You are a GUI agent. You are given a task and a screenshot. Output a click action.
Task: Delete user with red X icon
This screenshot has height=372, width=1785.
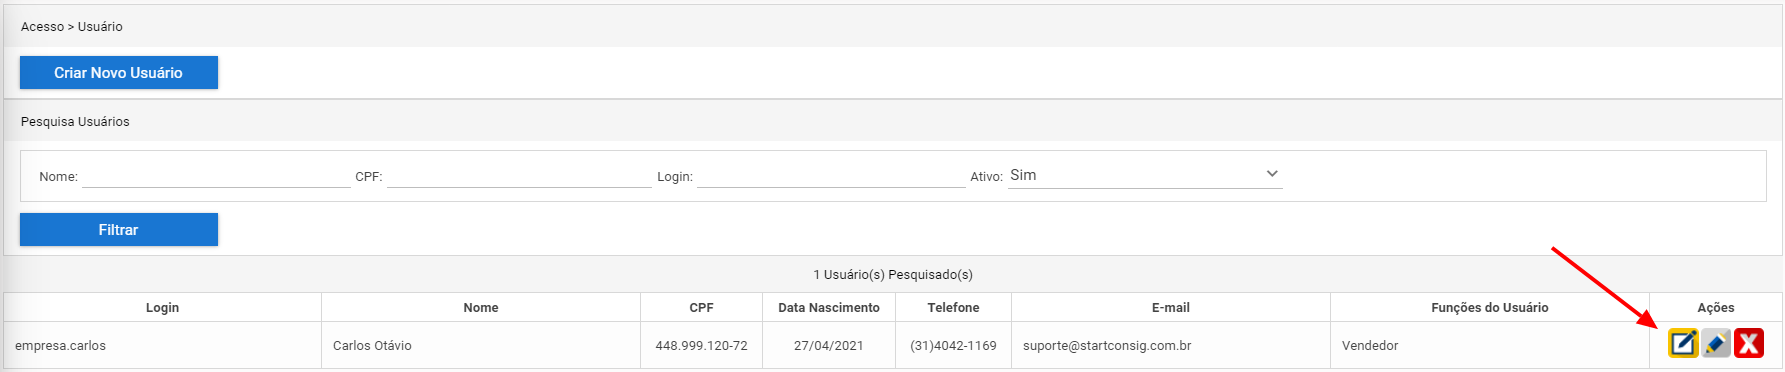click(x=1749, y=343)
